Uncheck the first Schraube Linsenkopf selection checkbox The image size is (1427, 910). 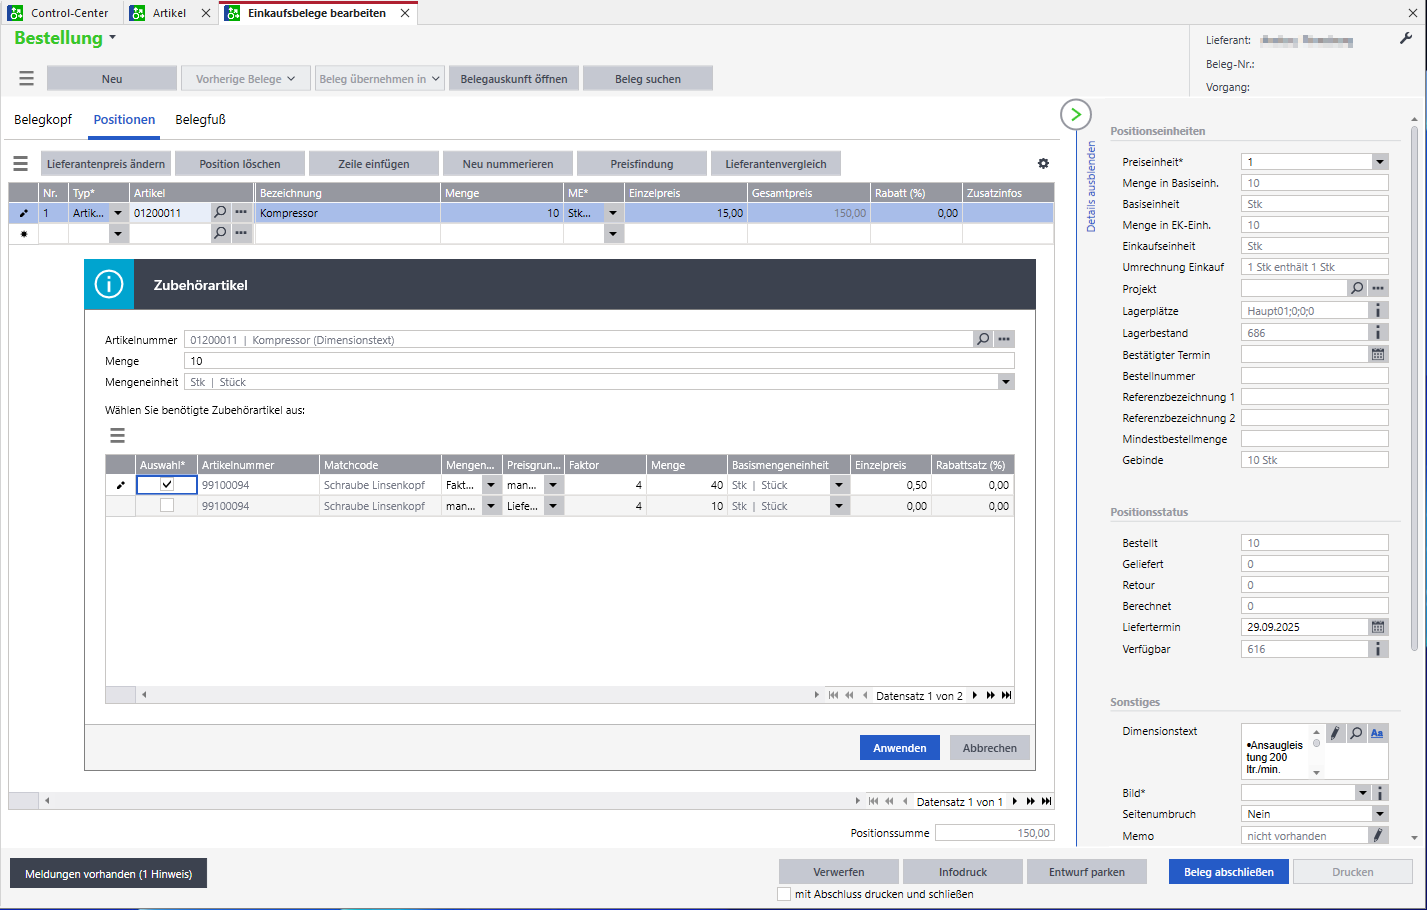[167, 485]
